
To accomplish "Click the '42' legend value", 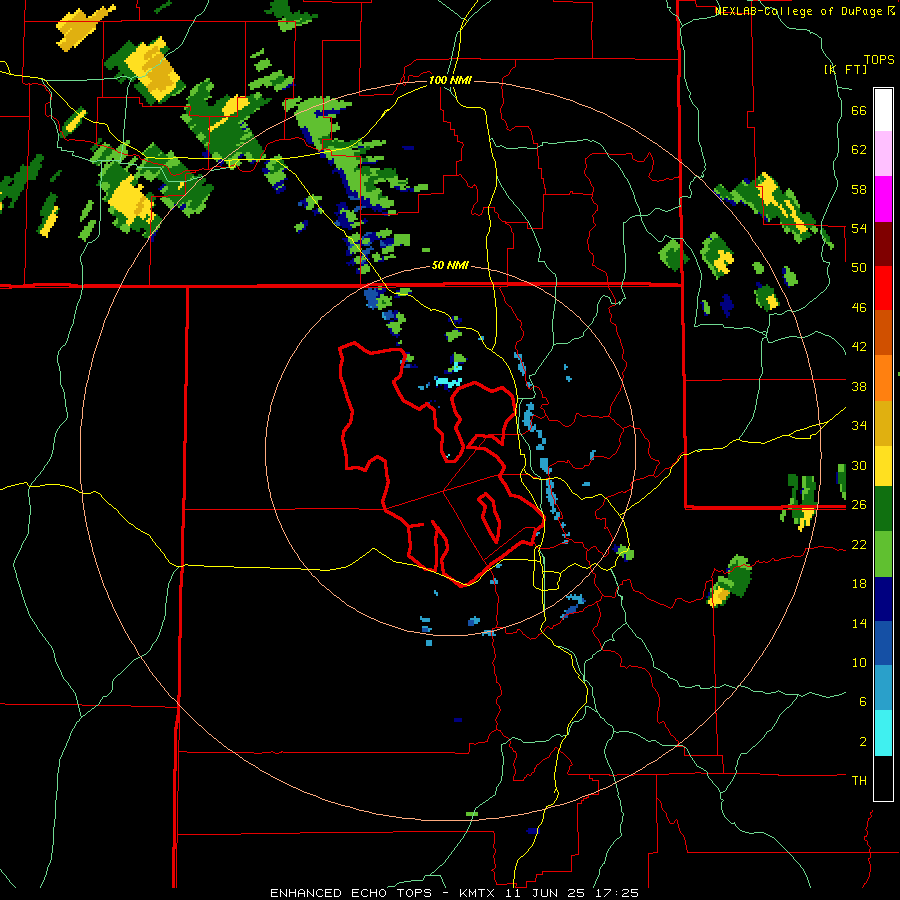I will (859, 347).
